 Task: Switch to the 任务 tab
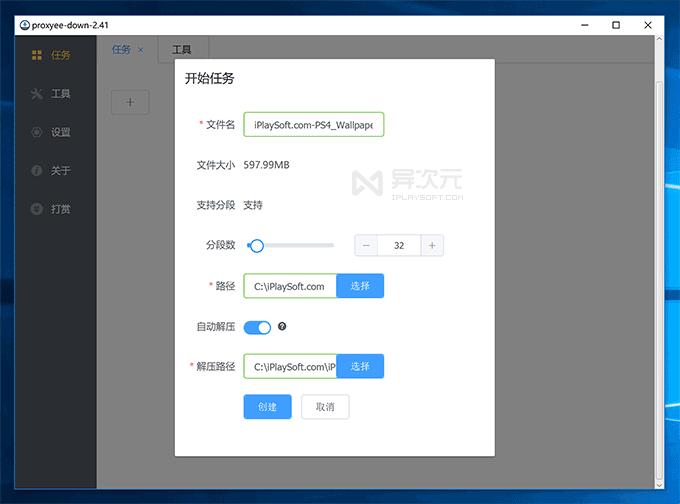pos(121,49)
